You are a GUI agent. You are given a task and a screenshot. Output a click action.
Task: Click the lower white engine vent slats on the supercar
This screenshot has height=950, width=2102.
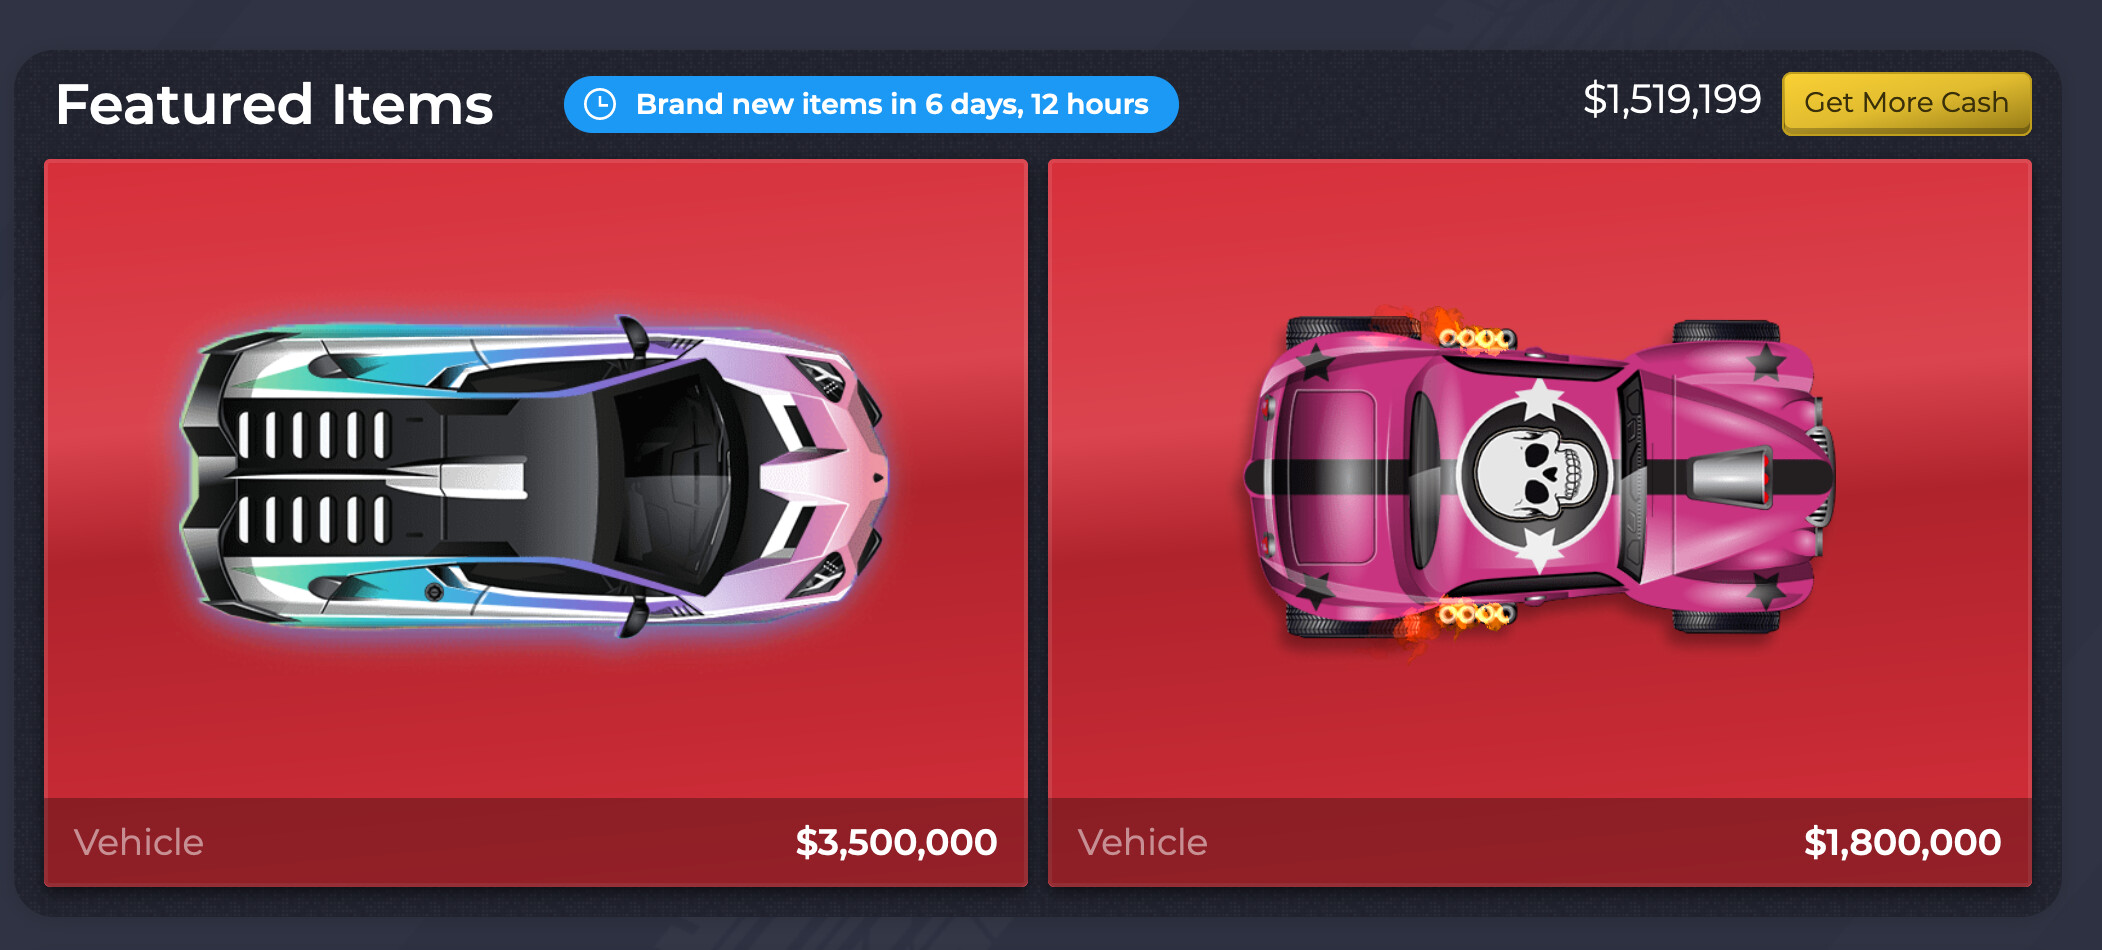click(312, 518)
